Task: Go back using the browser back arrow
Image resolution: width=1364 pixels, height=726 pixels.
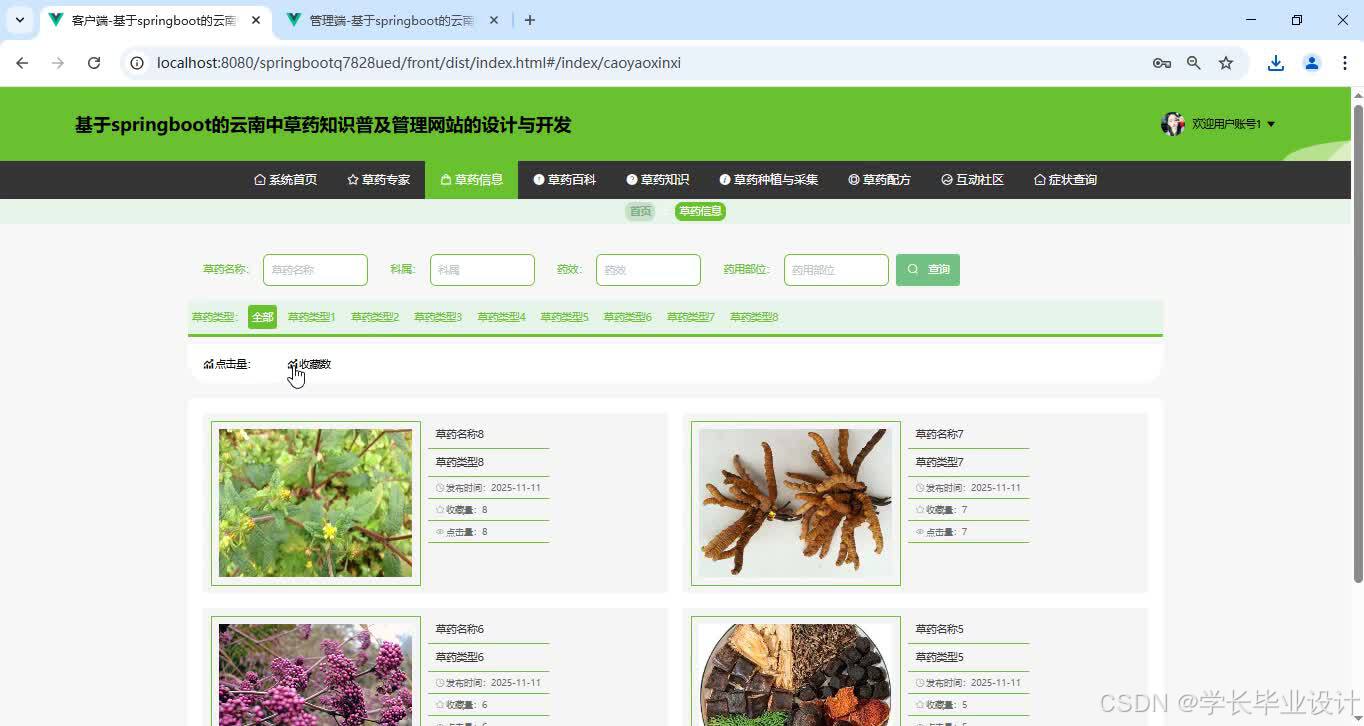Action: click(x=22, y=63)
